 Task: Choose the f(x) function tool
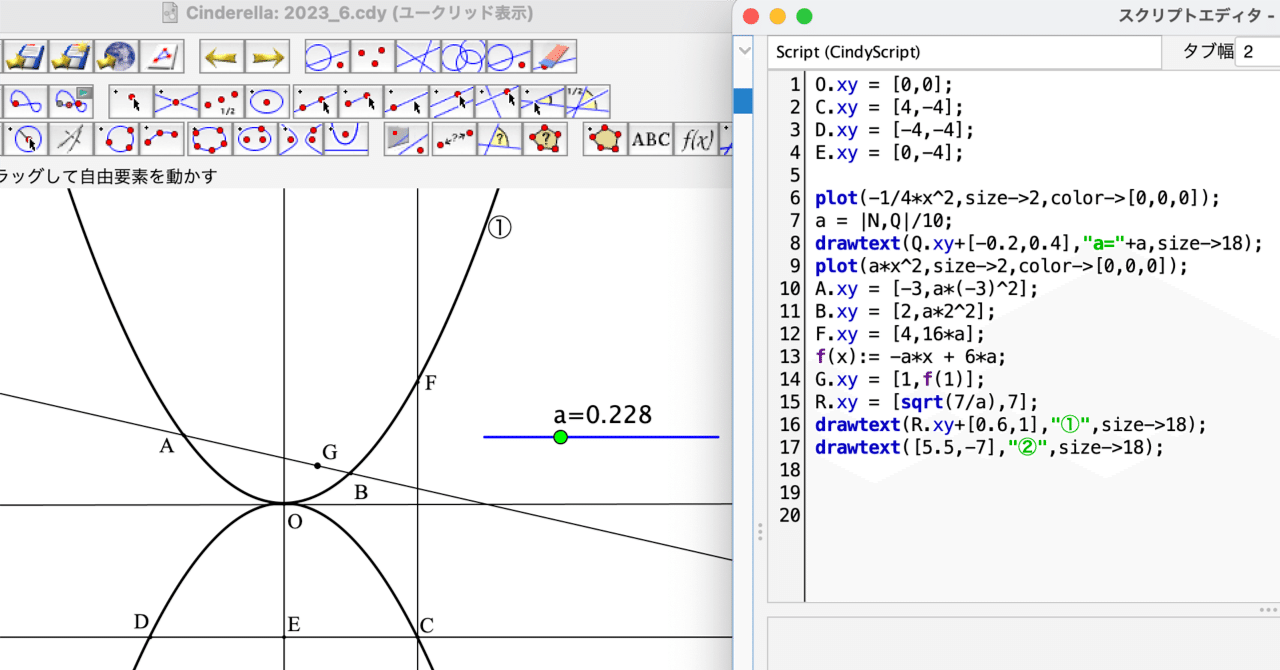click(696, 138)
